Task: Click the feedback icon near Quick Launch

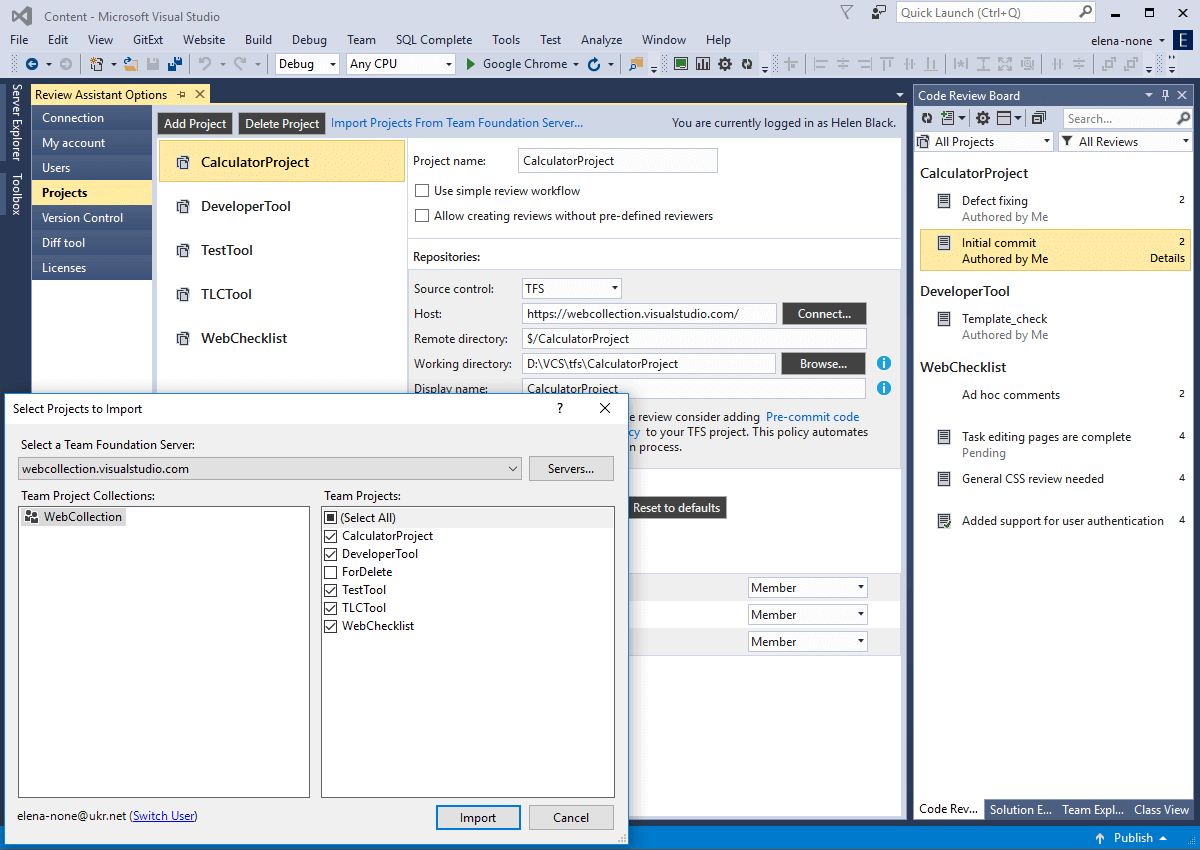Action: click(x=878, y=13)
